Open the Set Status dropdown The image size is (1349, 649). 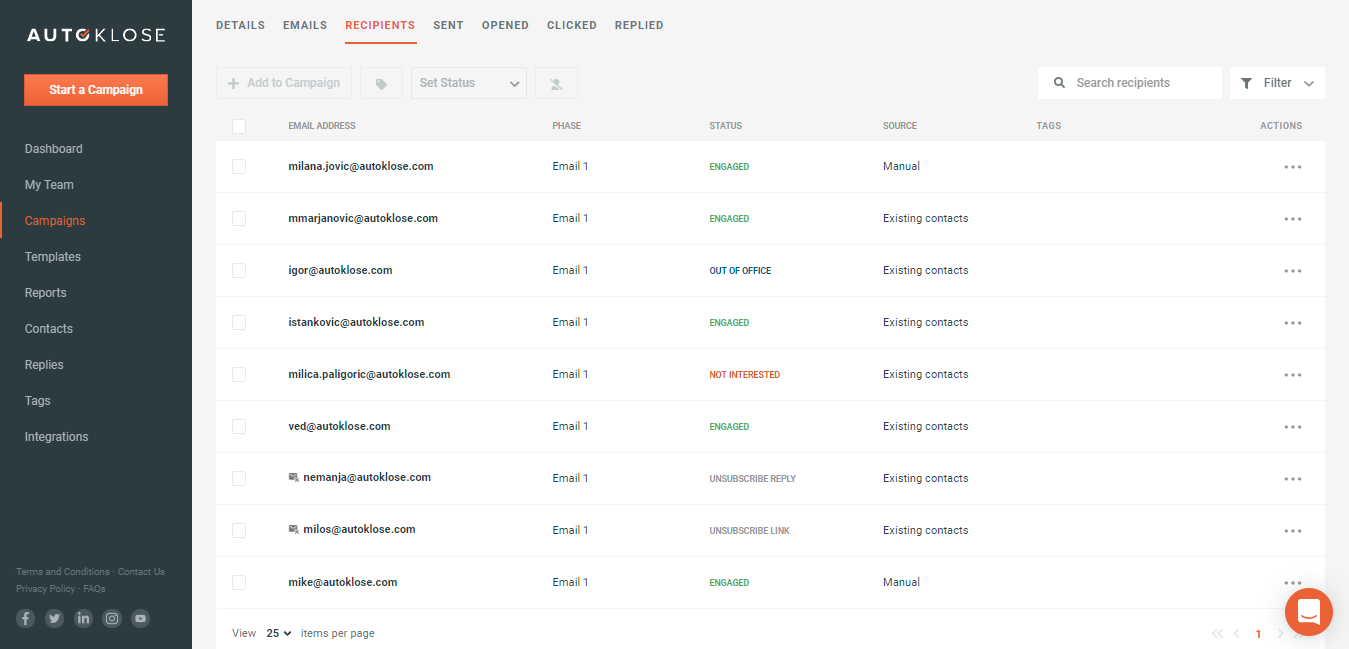pos(469,83)
